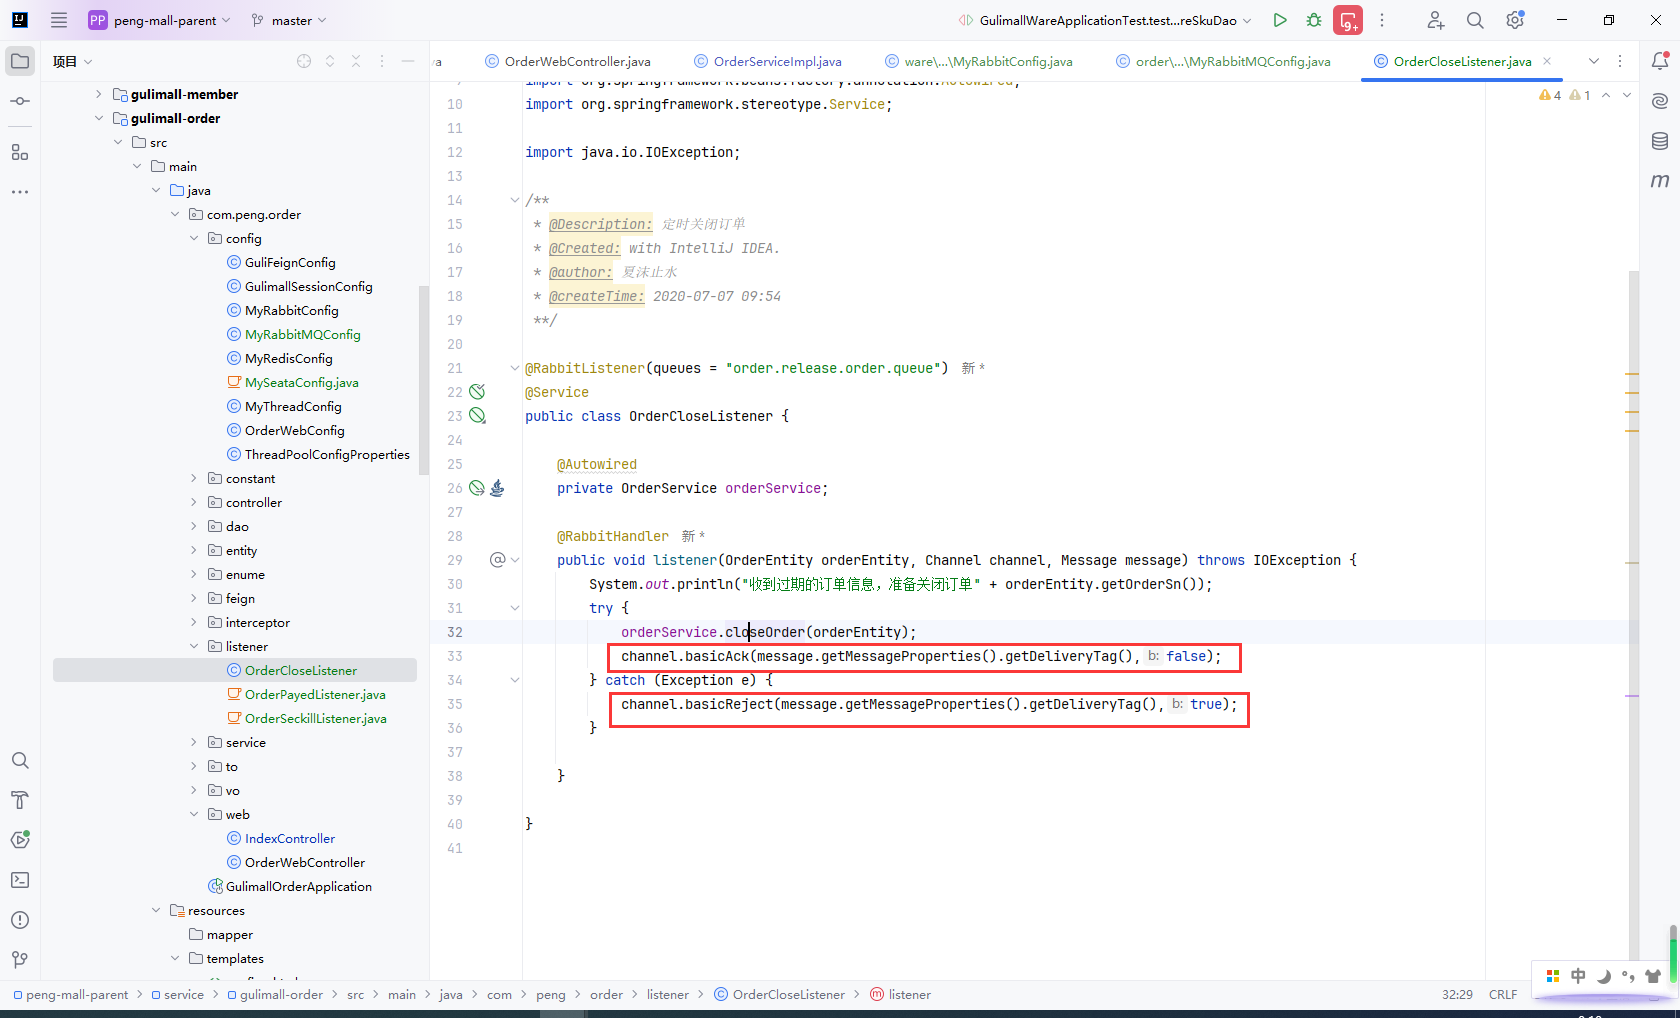
Task: Open the Notifications bell
Action: 1660,61
